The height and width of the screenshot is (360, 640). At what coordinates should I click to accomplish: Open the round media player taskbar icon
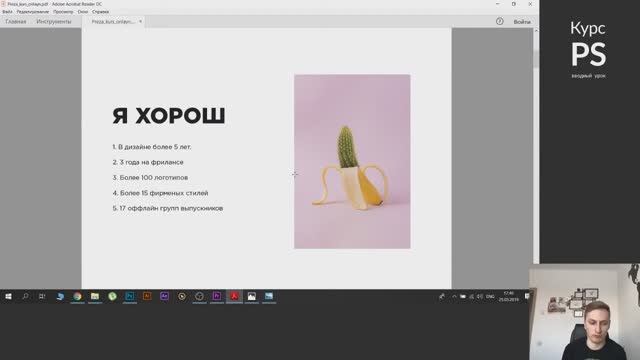pos(182,296)
